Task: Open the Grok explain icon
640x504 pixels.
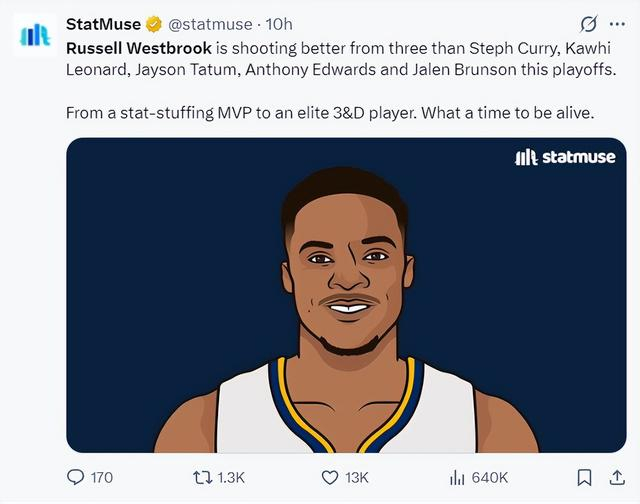Action: [x=589, y=24]
